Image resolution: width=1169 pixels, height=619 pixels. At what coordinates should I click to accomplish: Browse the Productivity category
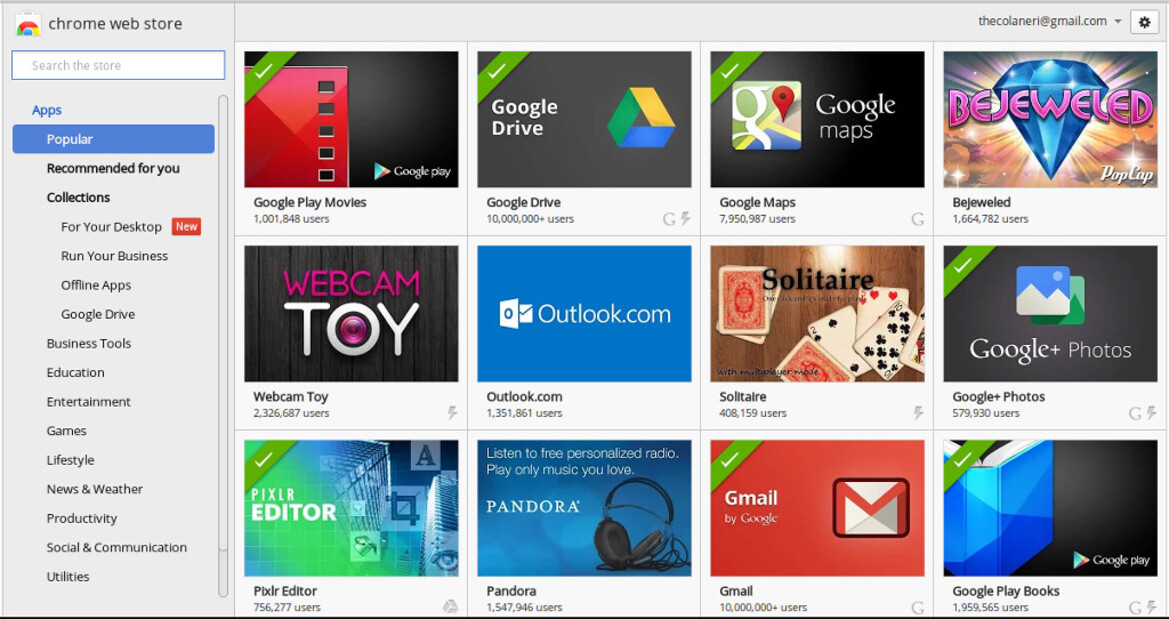point(81,518)
